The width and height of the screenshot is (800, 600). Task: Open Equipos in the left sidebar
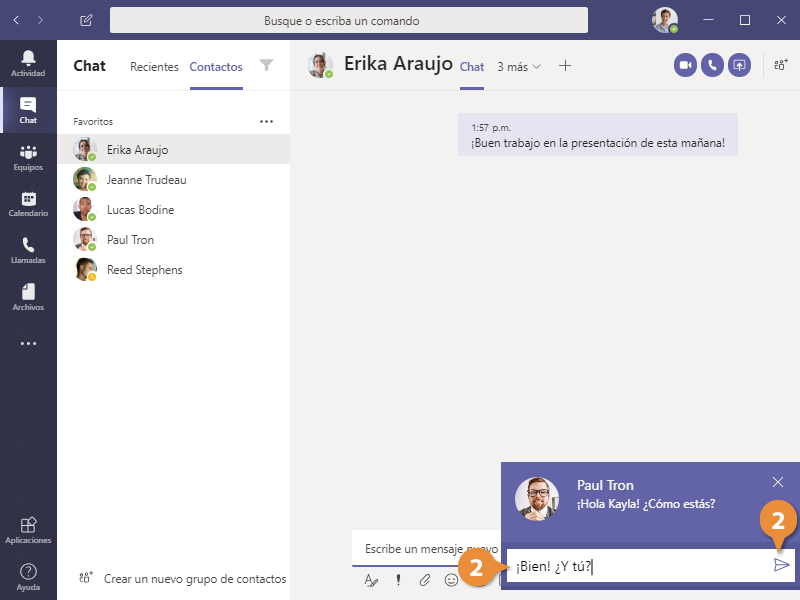[28, 158]
